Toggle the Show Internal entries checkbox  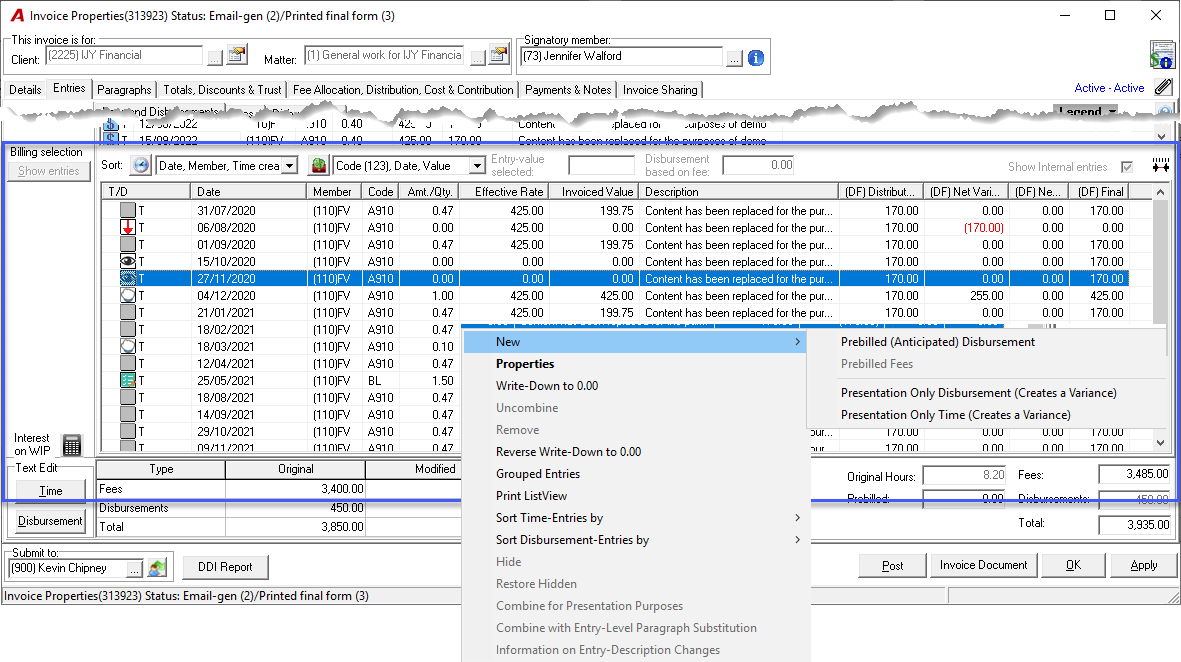1127,166
